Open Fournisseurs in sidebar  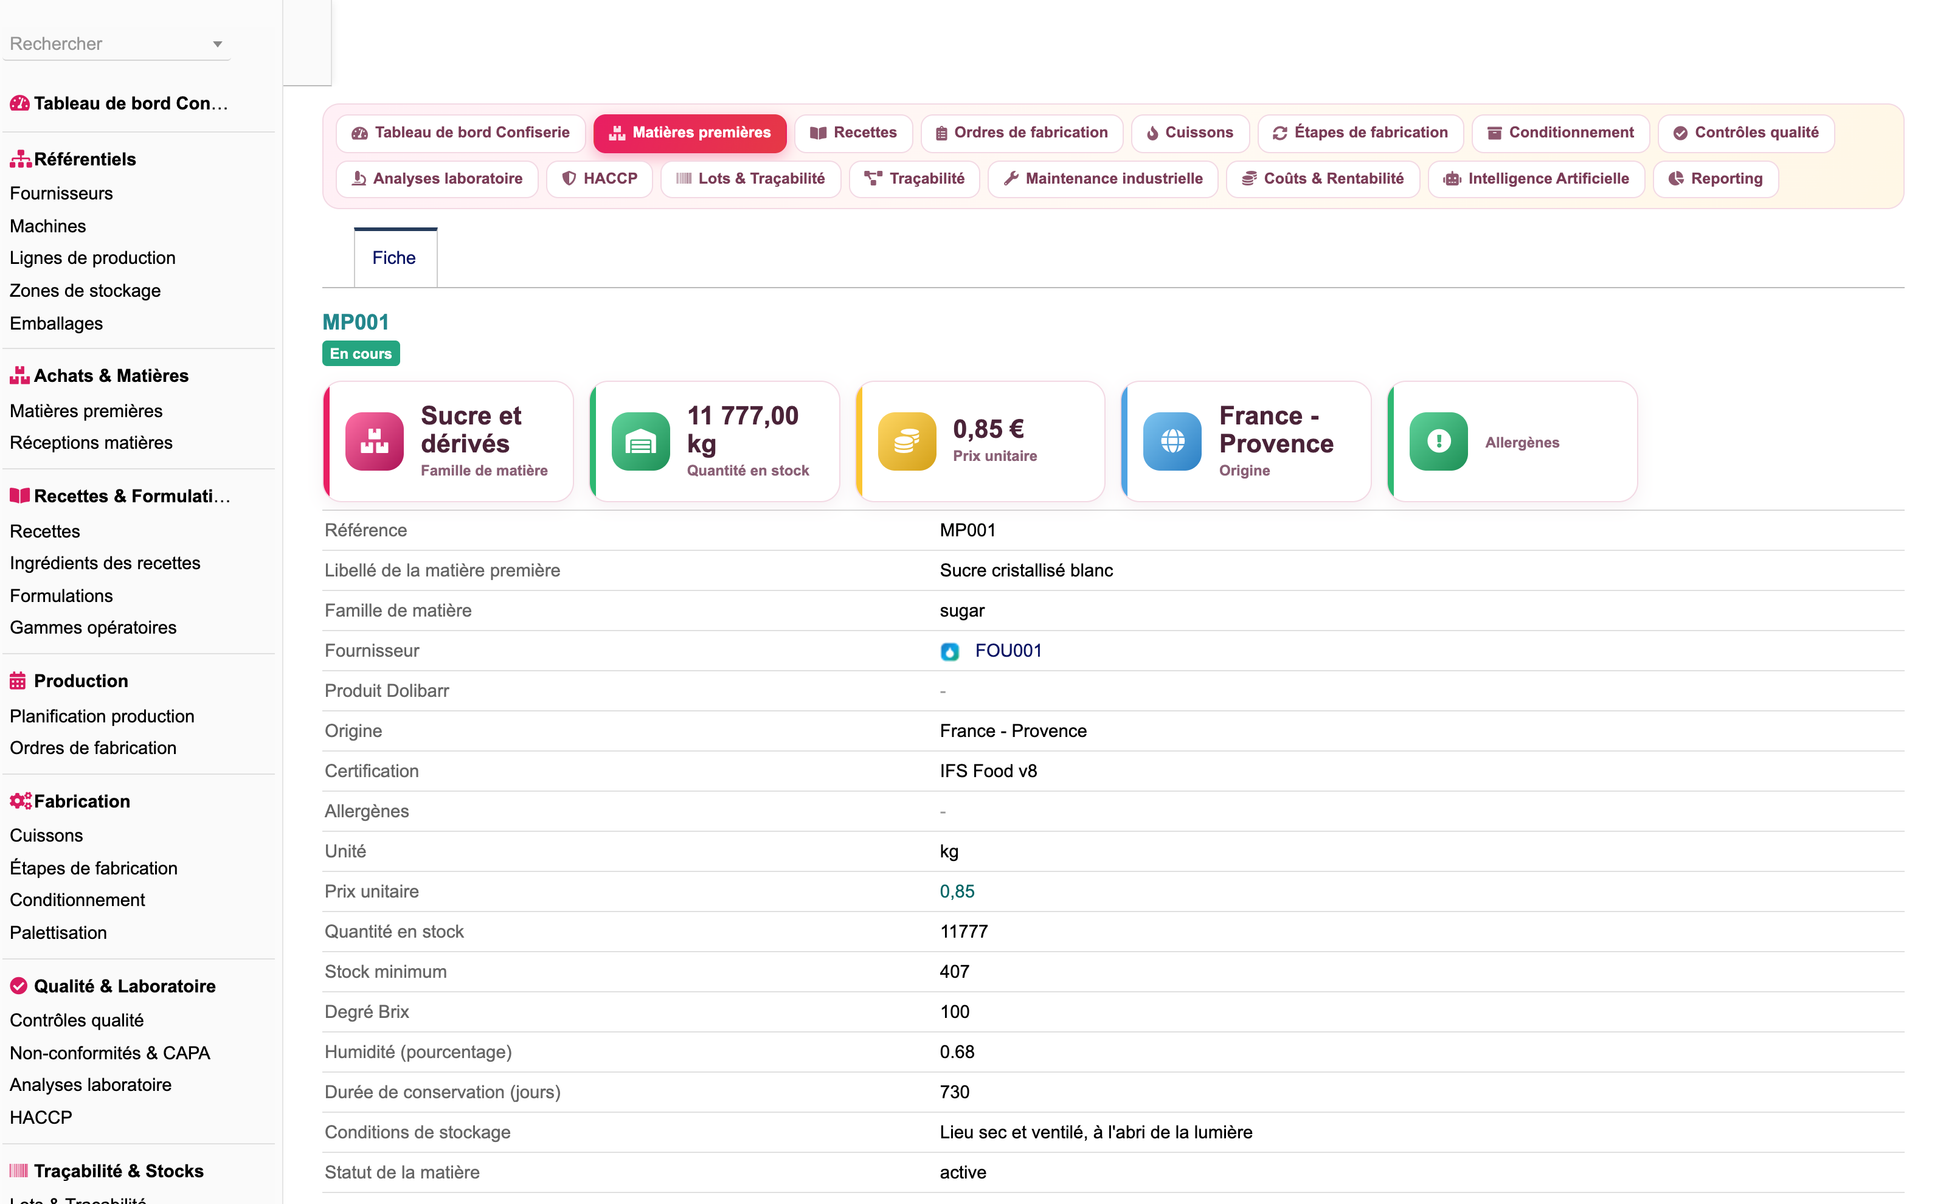pos(61,193)
